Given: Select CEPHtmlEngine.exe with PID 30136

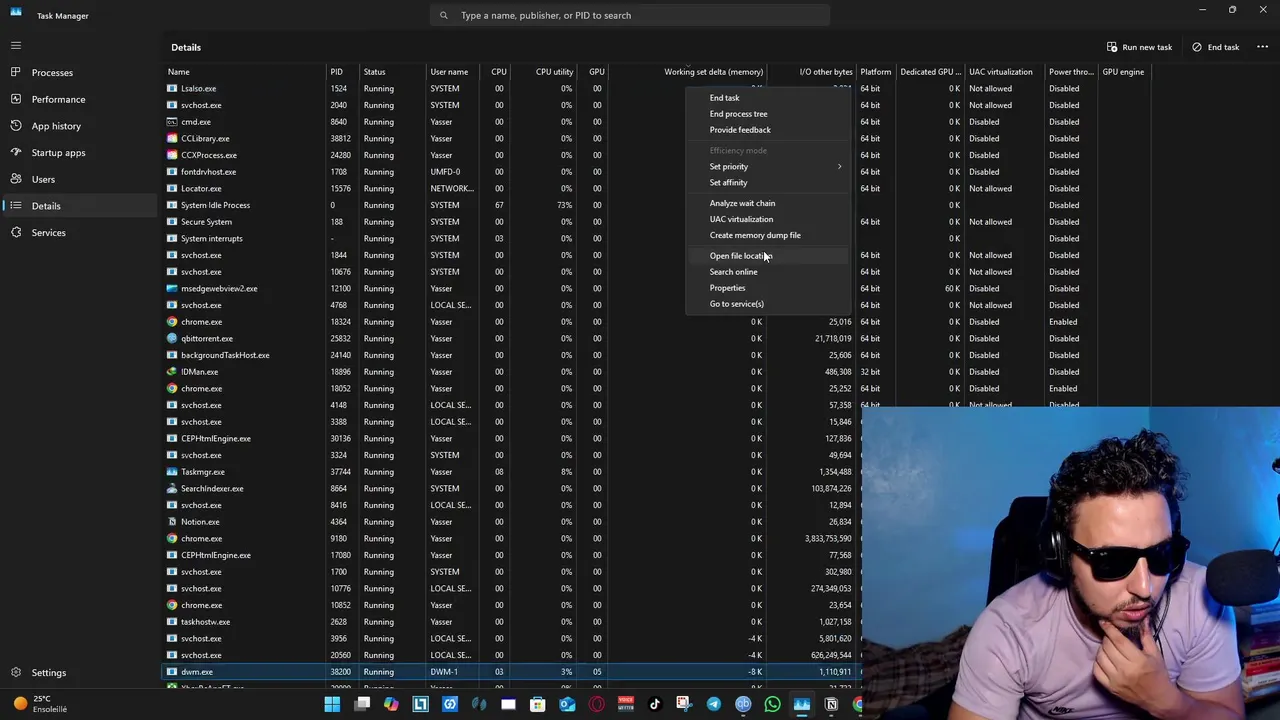Looking at the screenshot, I should click(512, 439).
